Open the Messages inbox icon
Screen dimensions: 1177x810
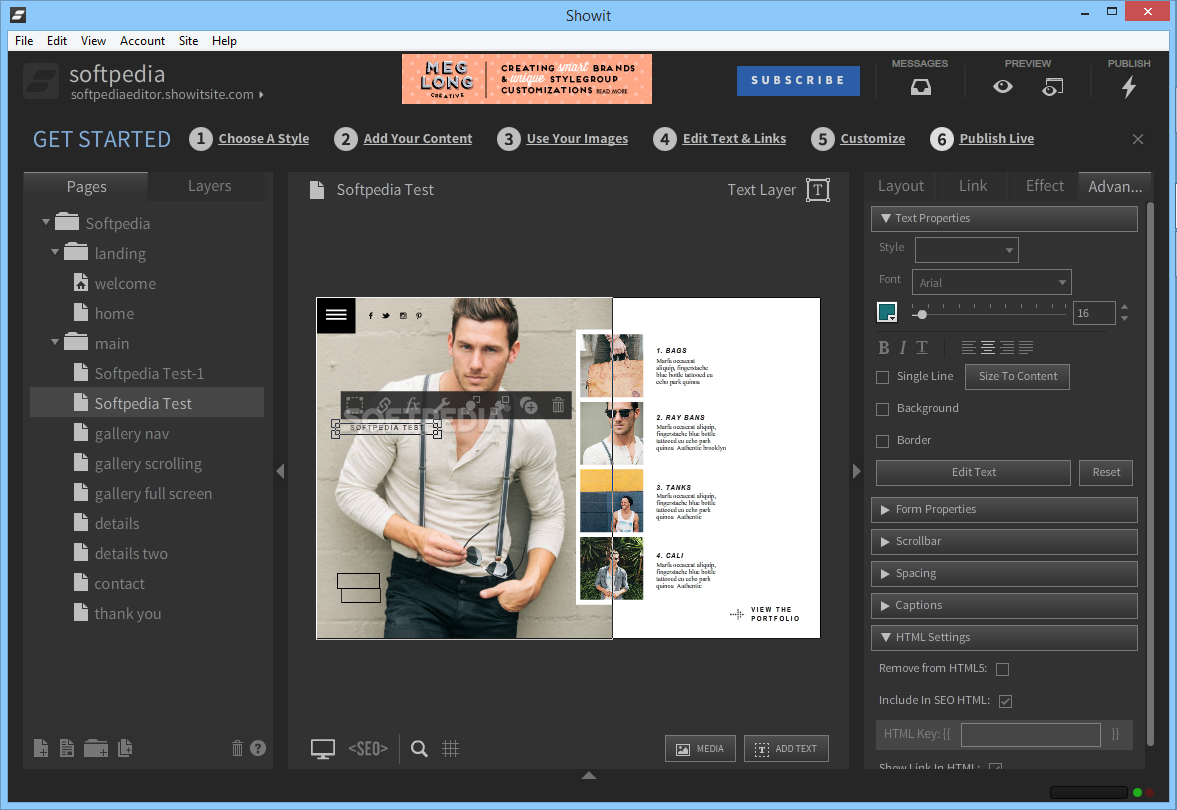(x=920, y=87)
